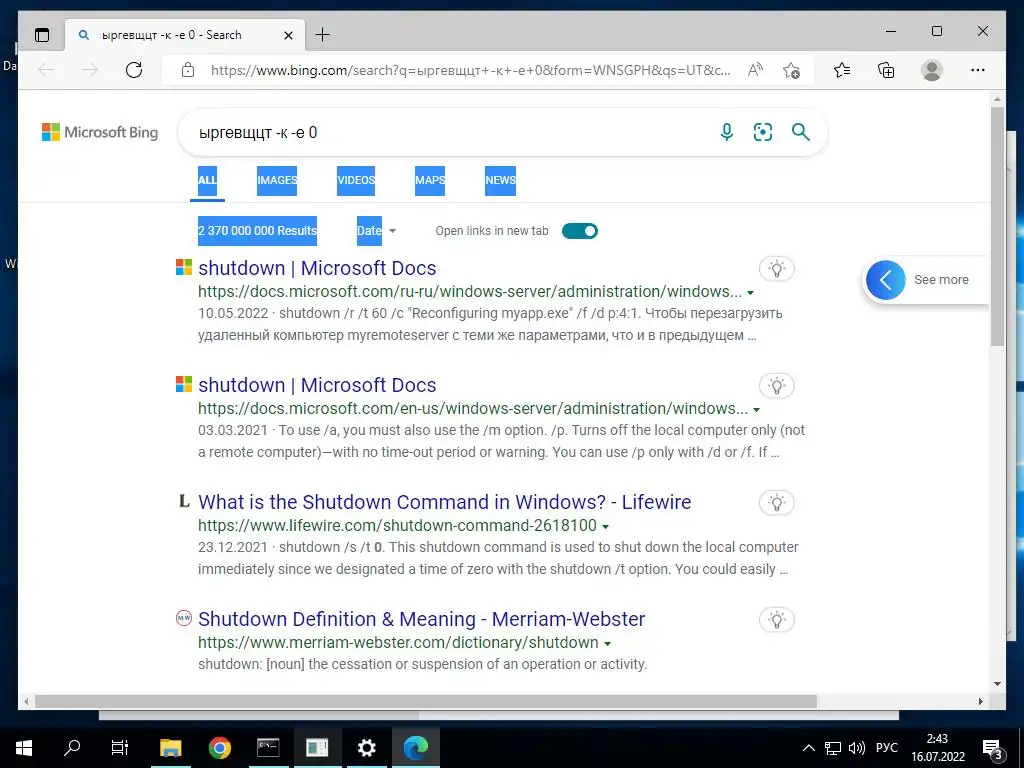Open the Date filter dropdown
The width and height of the screenshot is (1024, 768).
[376, 231]
